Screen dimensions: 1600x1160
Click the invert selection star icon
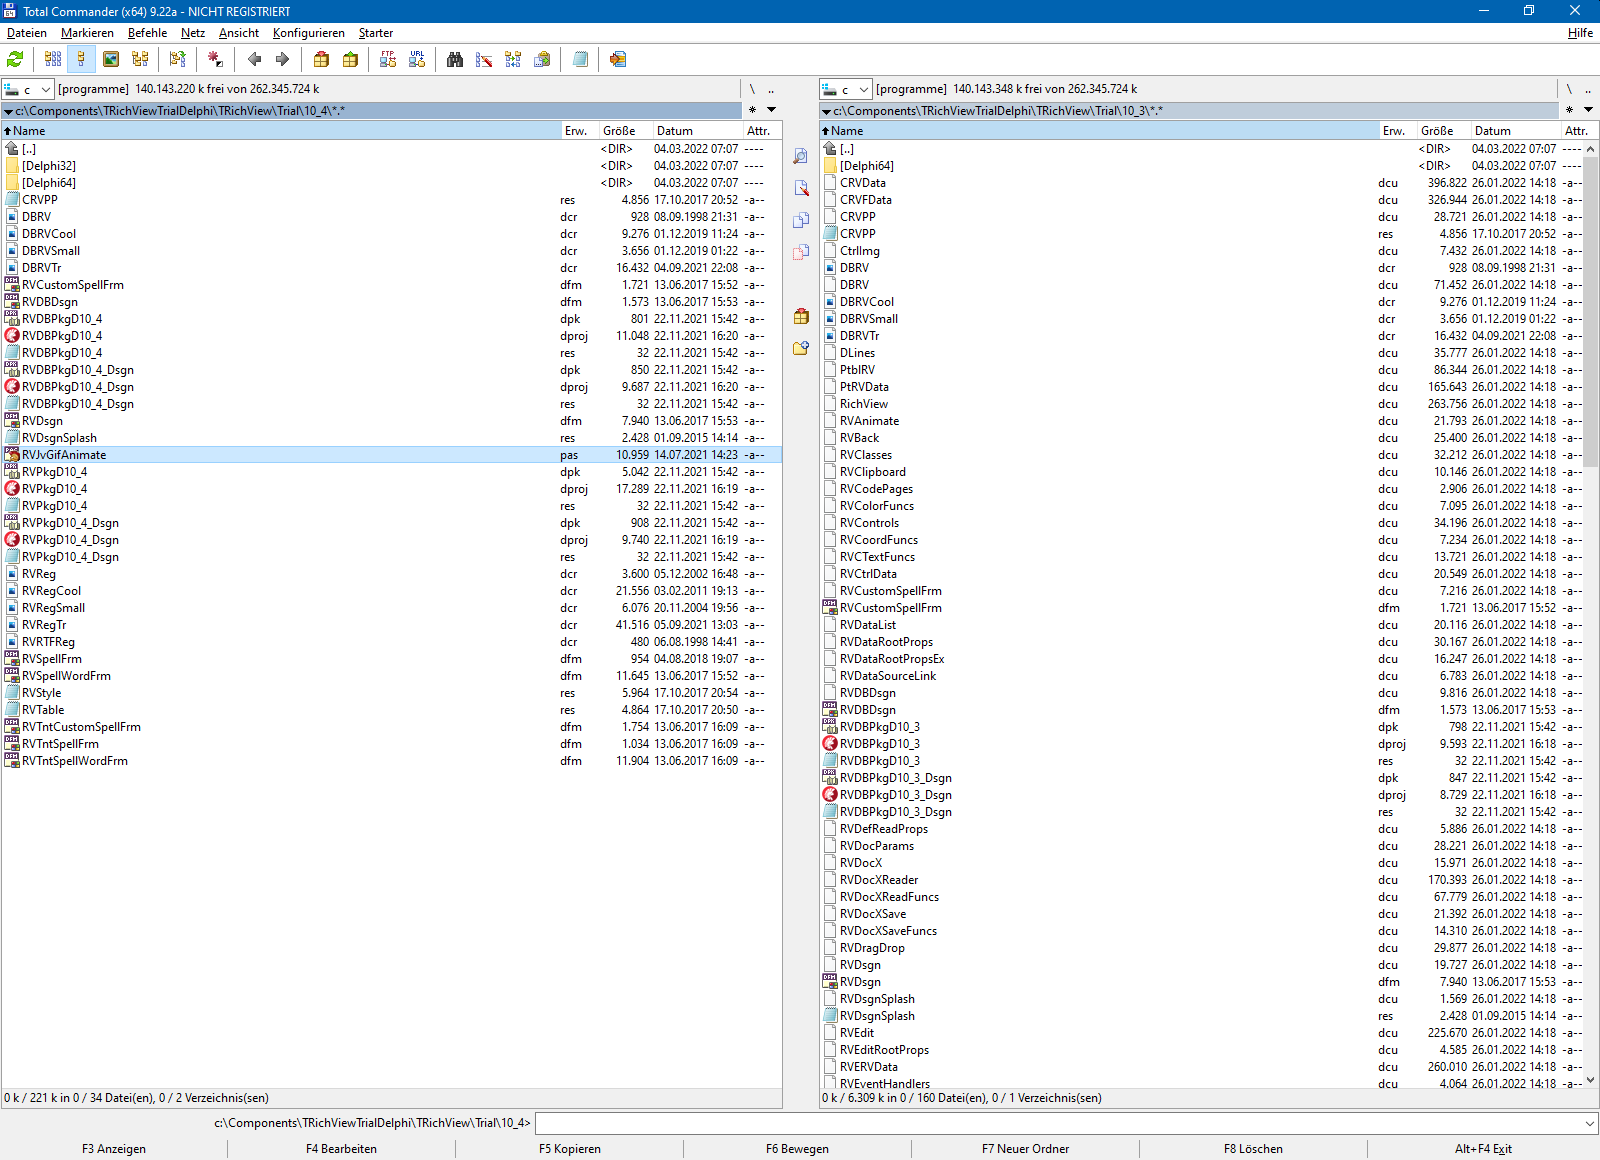click(x=215, y=60)
